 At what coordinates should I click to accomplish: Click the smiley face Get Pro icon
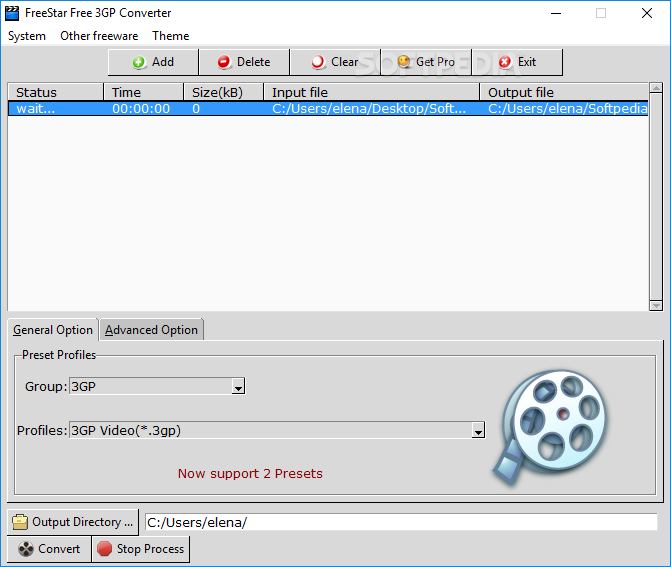point(404,62)
